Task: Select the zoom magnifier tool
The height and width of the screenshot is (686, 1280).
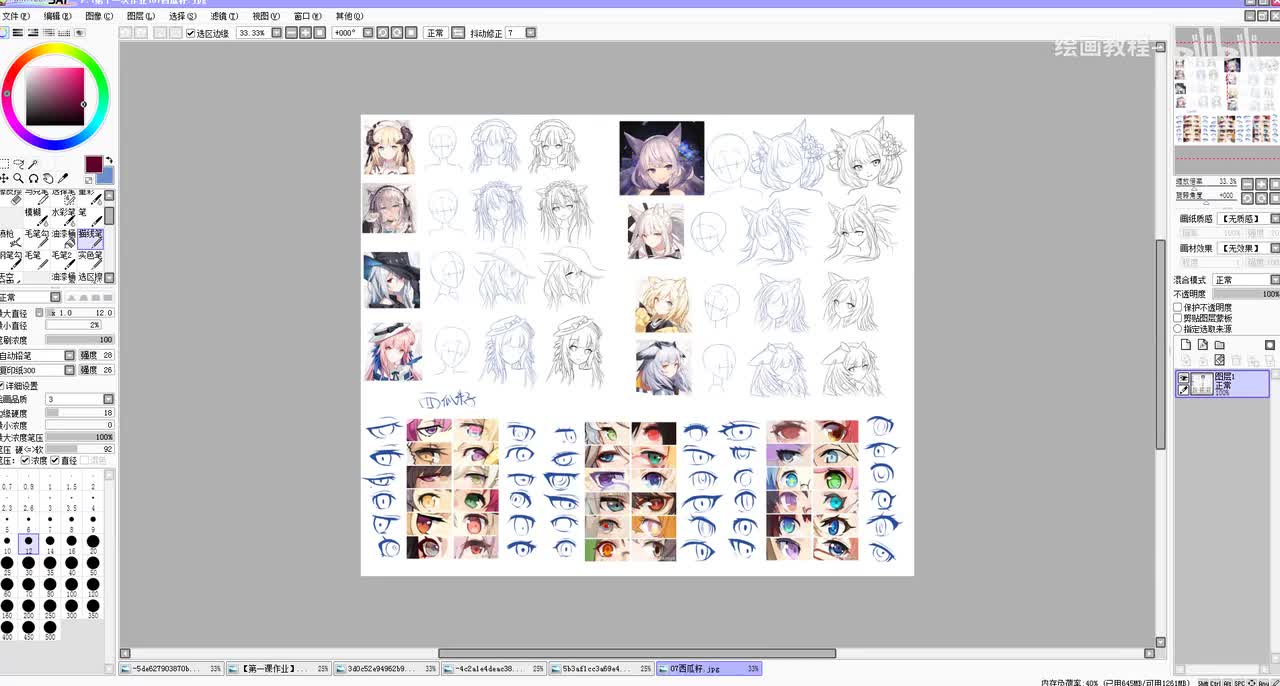Action: (18, 178)
